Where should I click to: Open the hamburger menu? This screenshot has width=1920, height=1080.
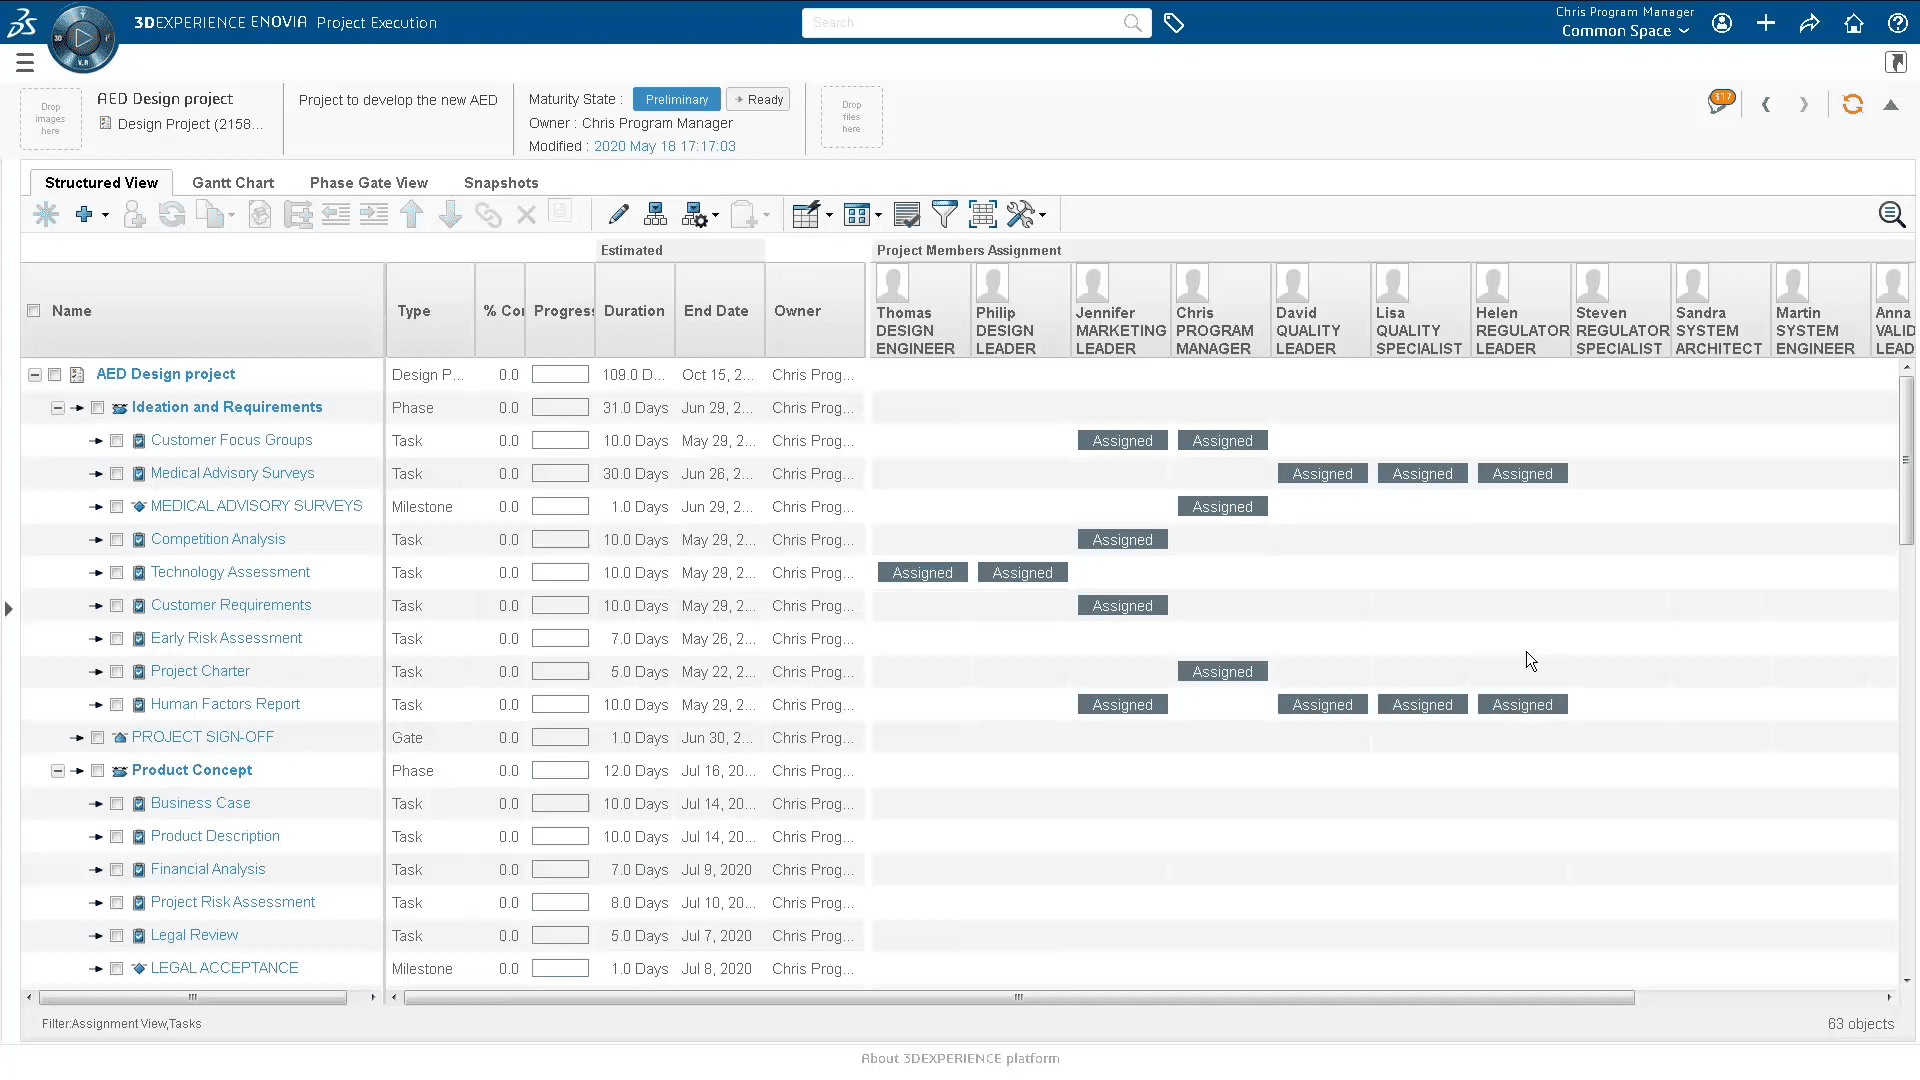(x=25, y=63)
